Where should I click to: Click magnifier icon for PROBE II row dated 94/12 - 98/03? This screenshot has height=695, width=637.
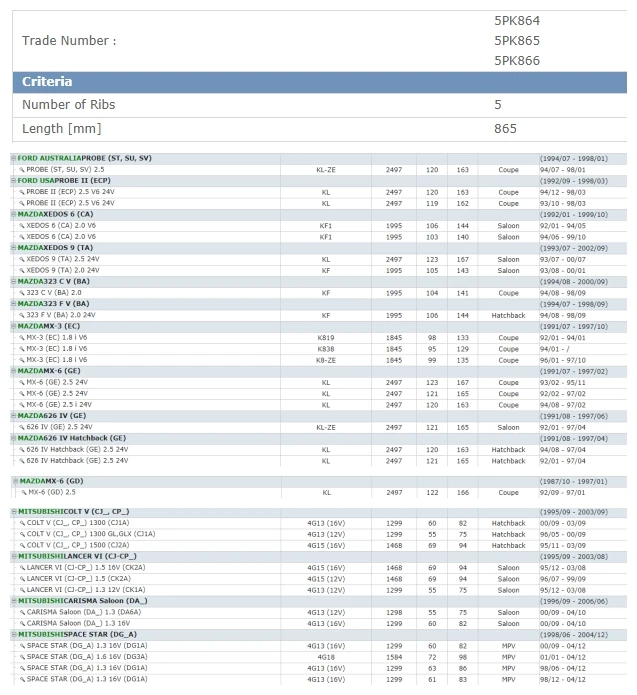pyautogui.click(x=22, y=192)
